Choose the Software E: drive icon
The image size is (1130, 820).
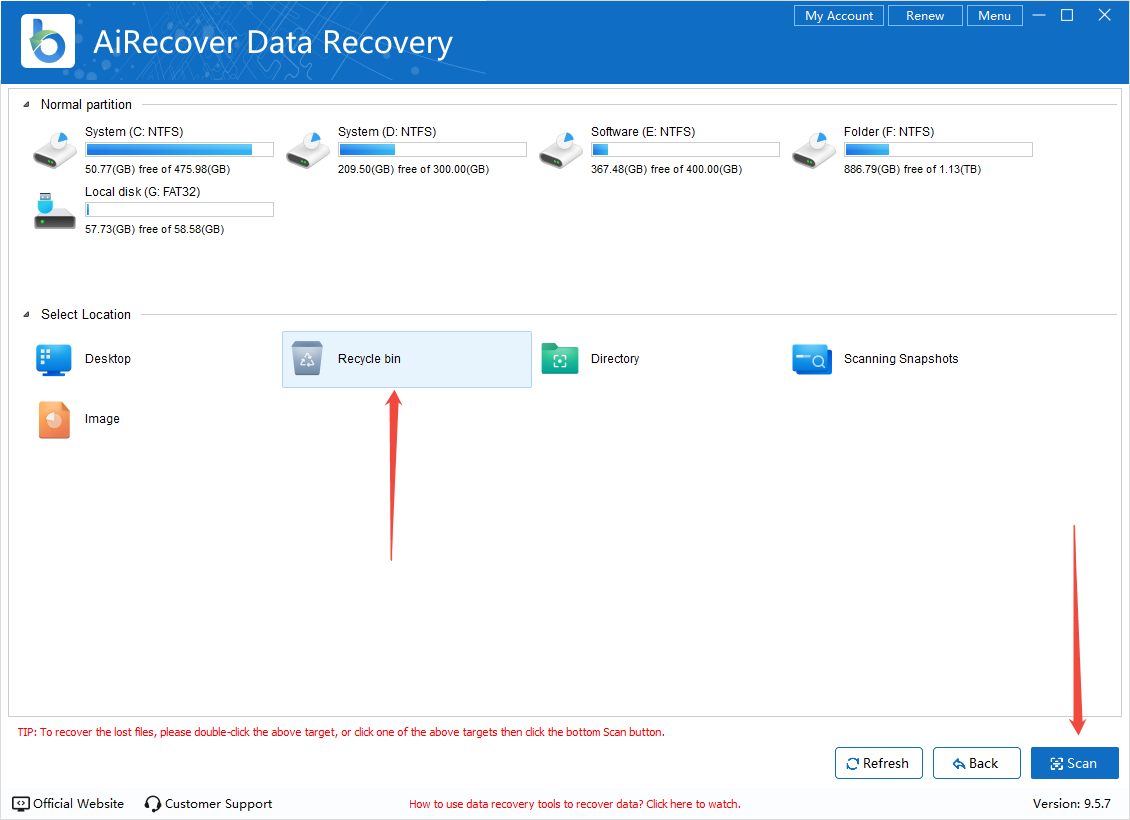(x=560, y=150)
